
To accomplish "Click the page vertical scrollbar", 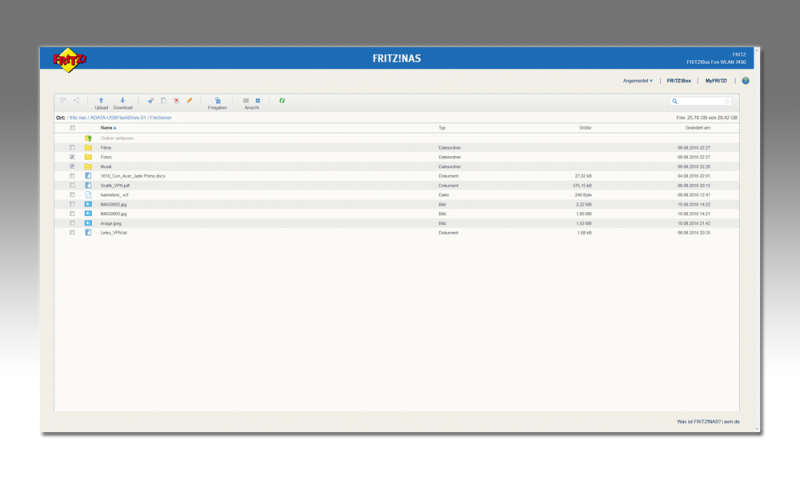I will click(757, 240).
